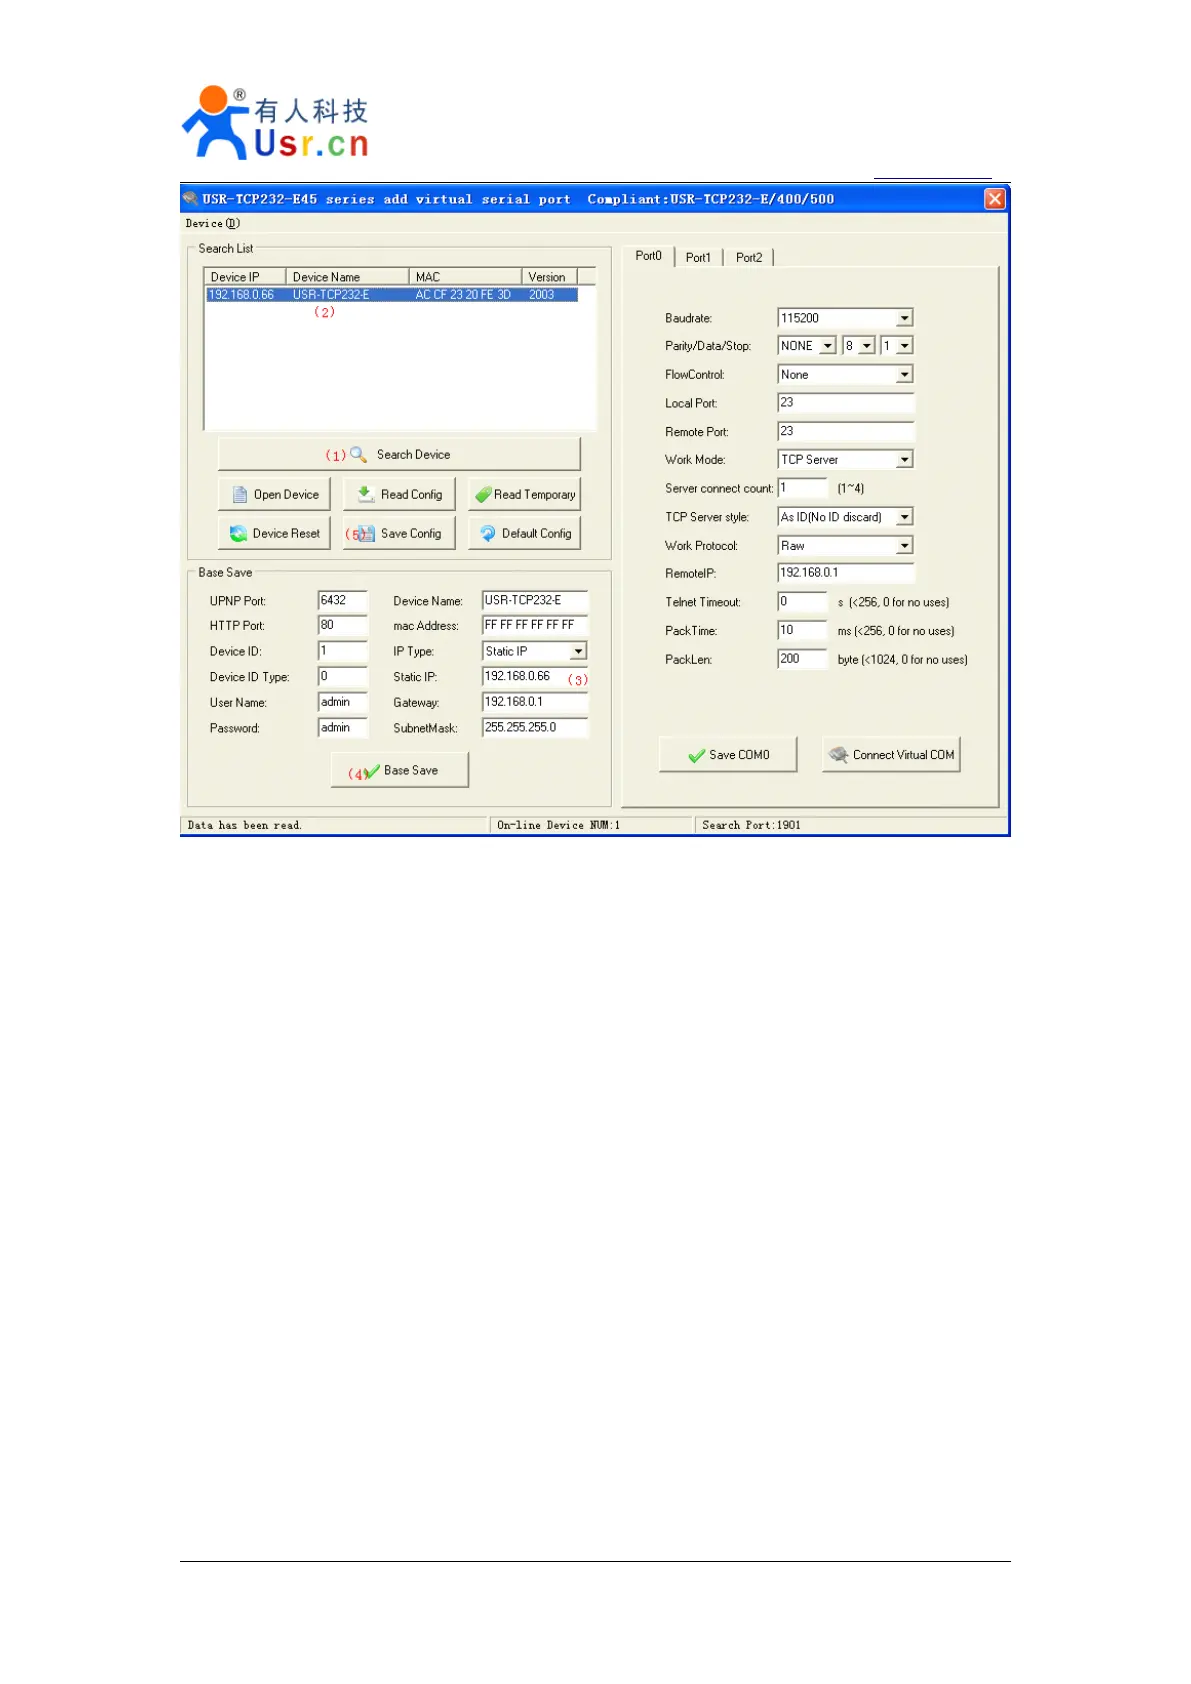Click the HTTP Port field
The height and width of the screenshot is (1684, 1191).
pos(343,625)
